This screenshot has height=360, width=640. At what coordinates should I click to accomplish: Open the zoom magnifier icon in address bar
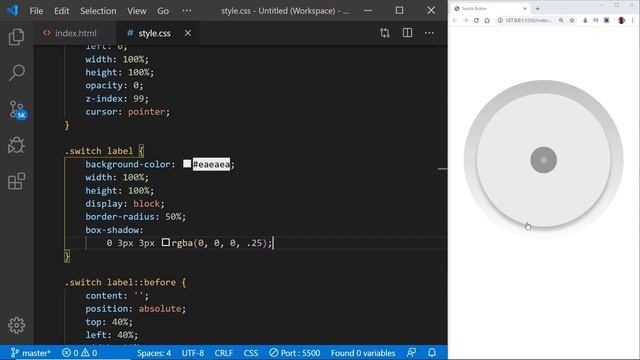561,20
